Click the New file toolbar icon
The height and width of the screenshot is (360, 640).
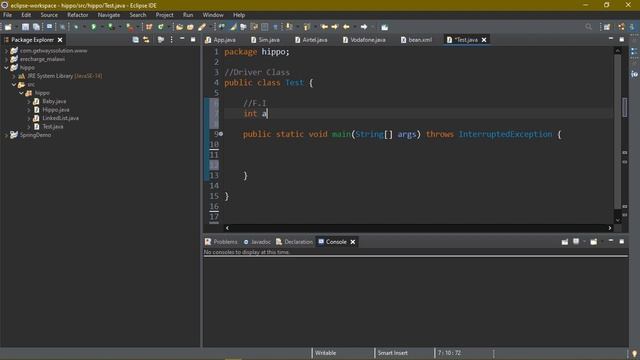8,27
